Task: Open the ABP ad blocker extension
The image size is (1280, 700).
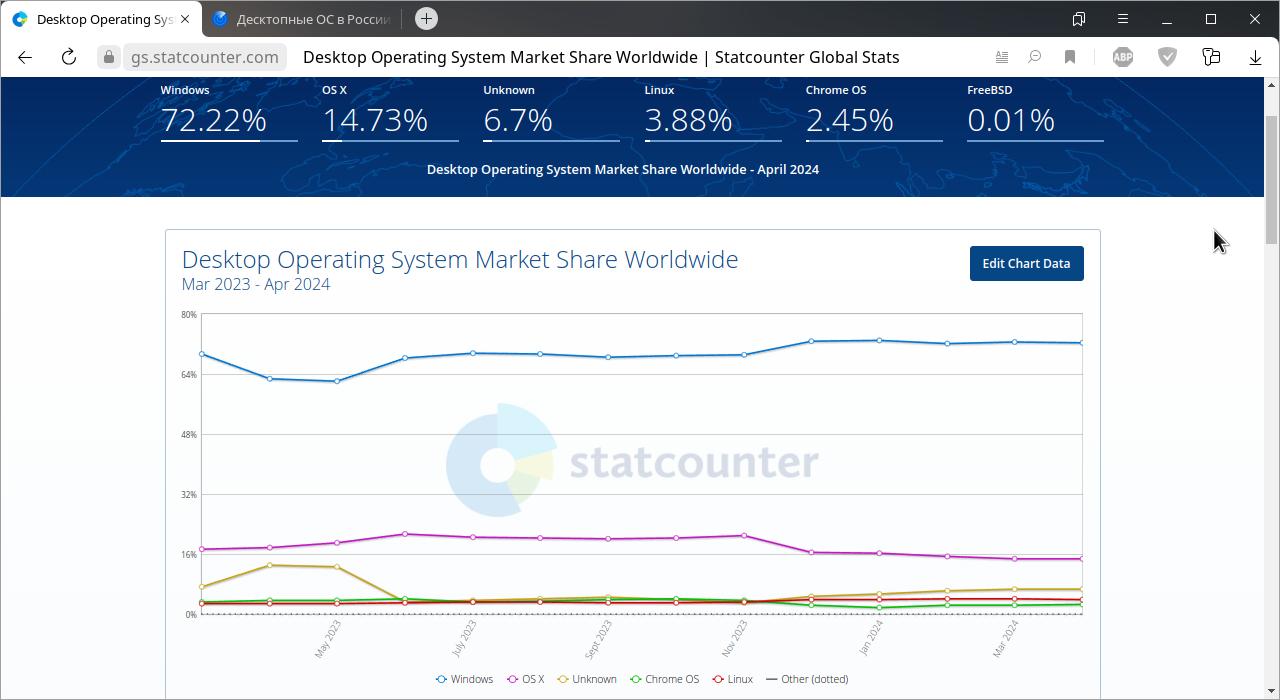Action: click(x=1123, y=57)
